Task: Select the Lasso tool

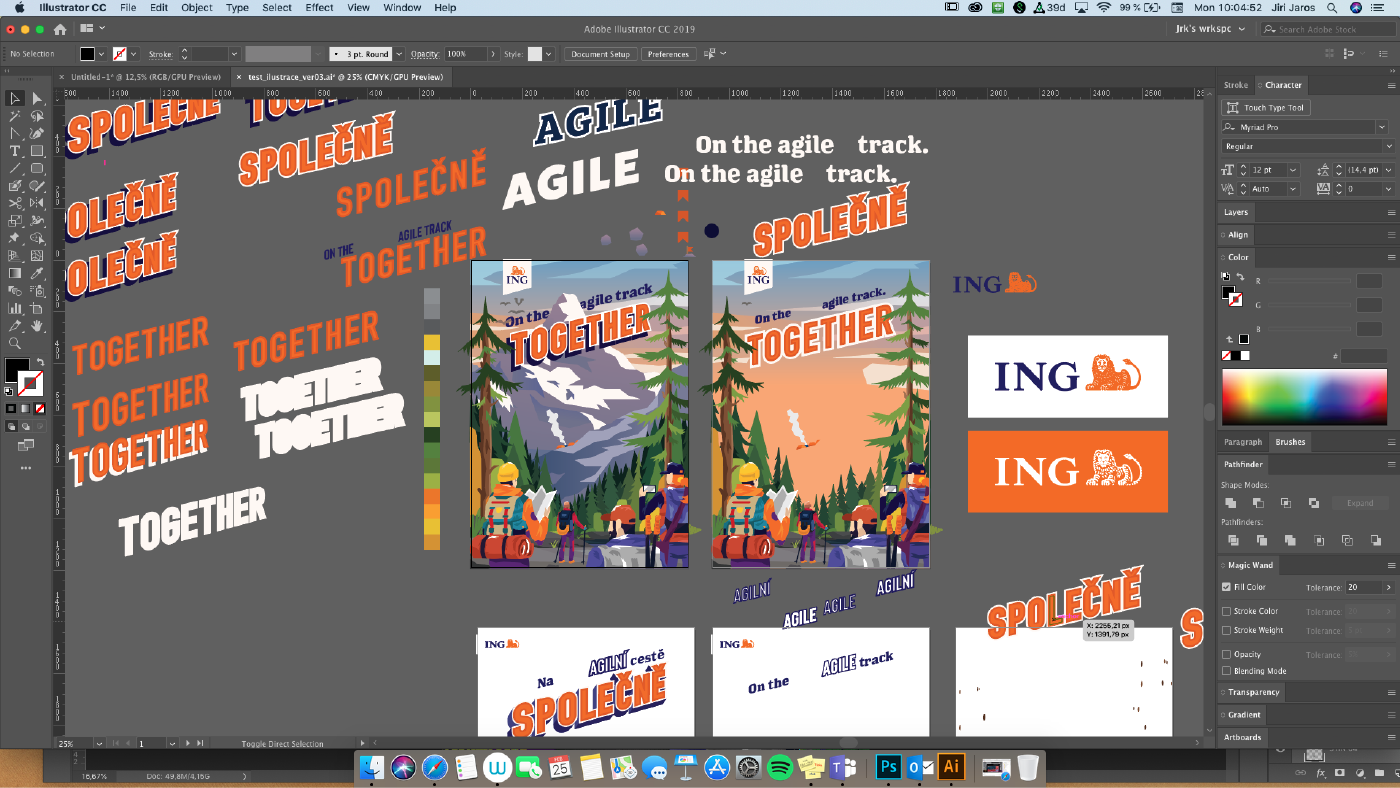Action: tap(37, 116)
